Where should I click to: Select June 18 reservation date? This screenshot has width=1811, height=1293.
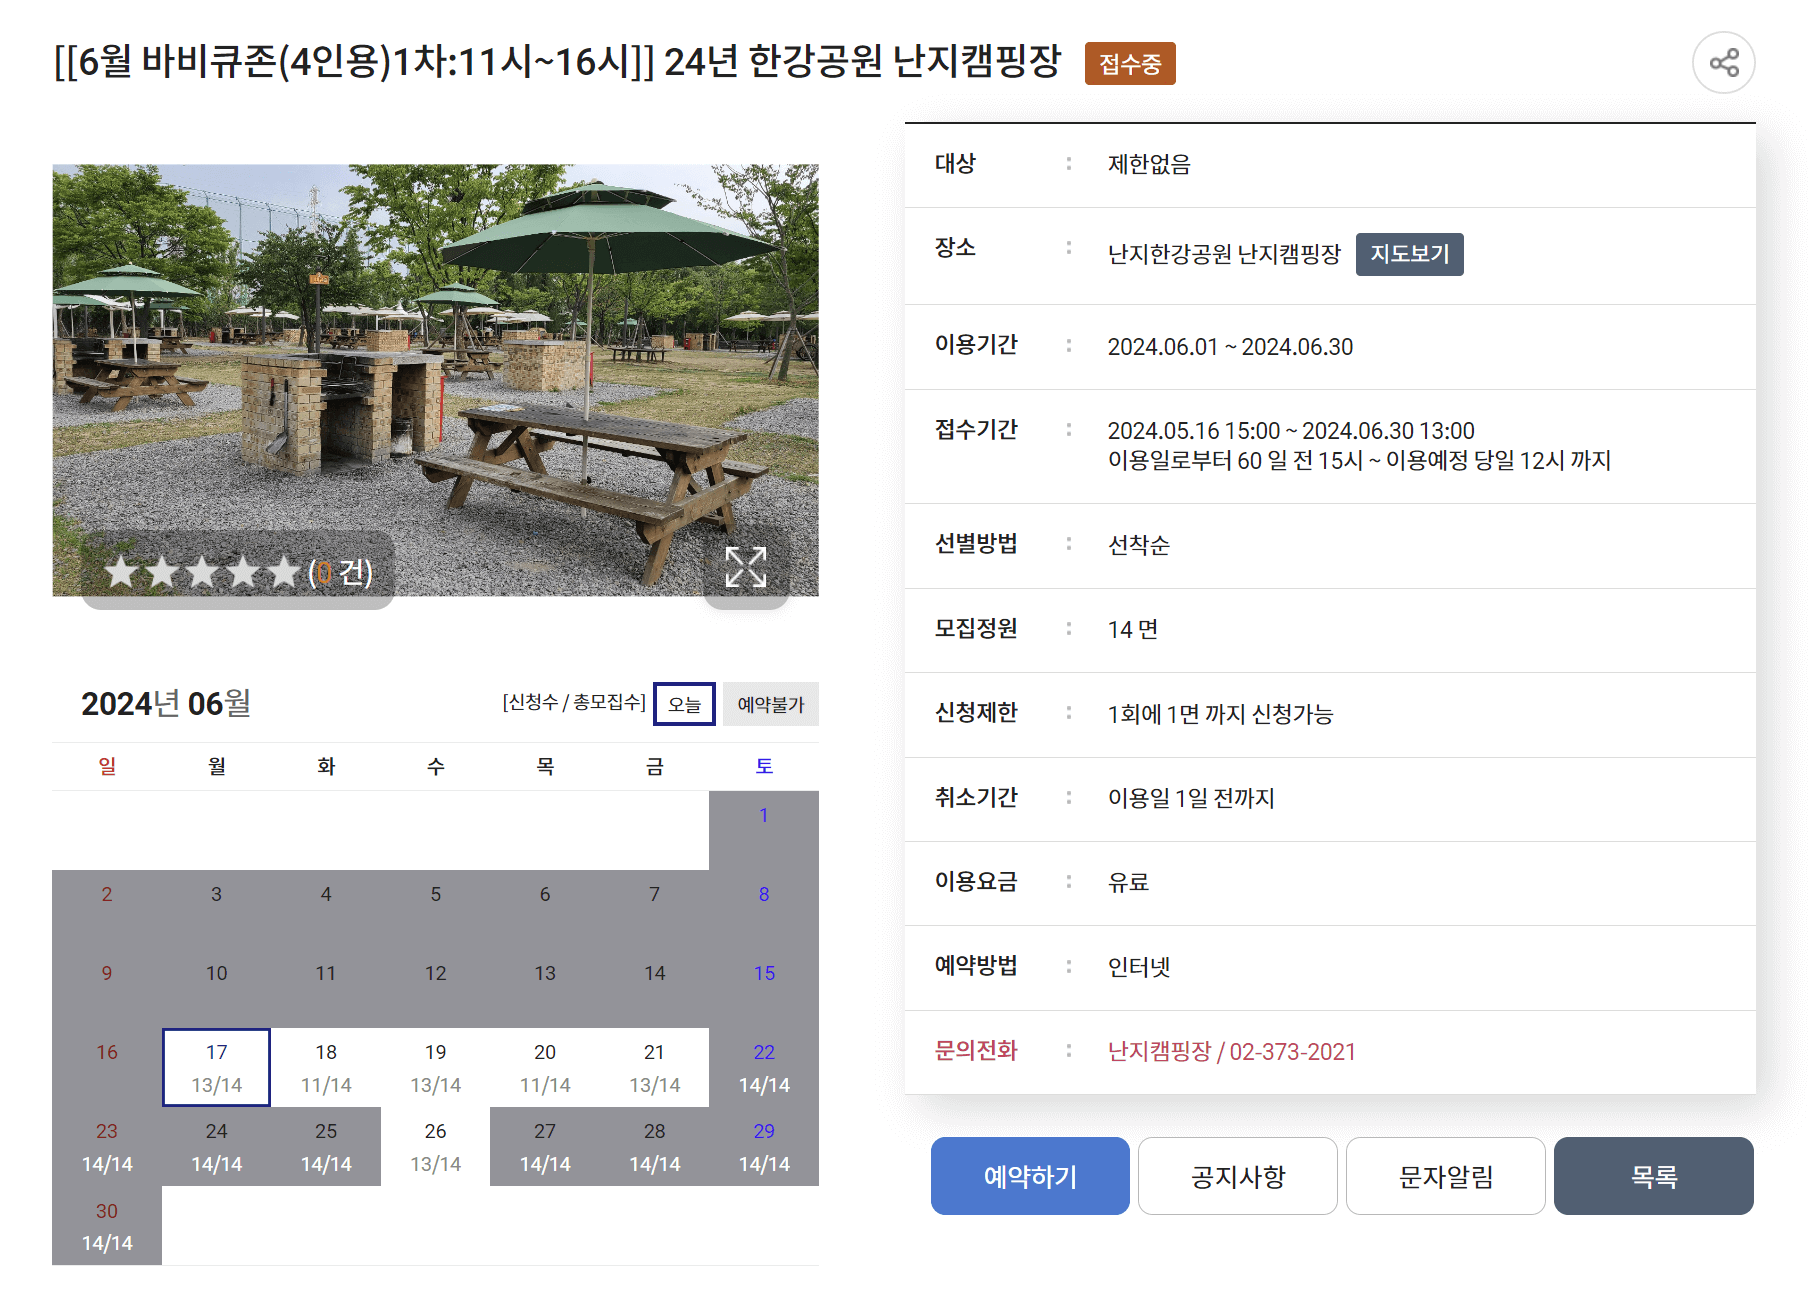tap(325, 1066)
